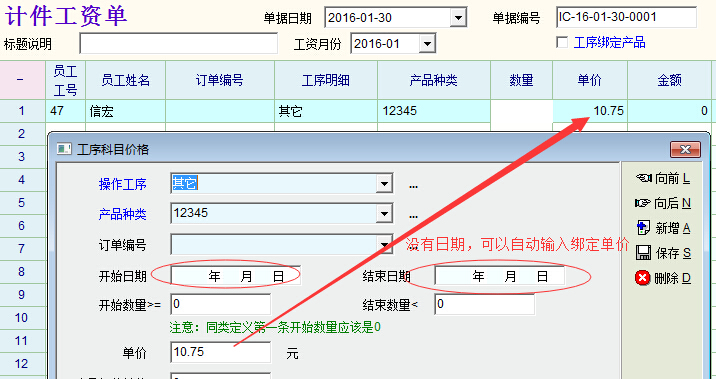The height and width of the screenshot is (379, 716).
Task: Select the 工序明细 column header
Action: pos(326,80)
